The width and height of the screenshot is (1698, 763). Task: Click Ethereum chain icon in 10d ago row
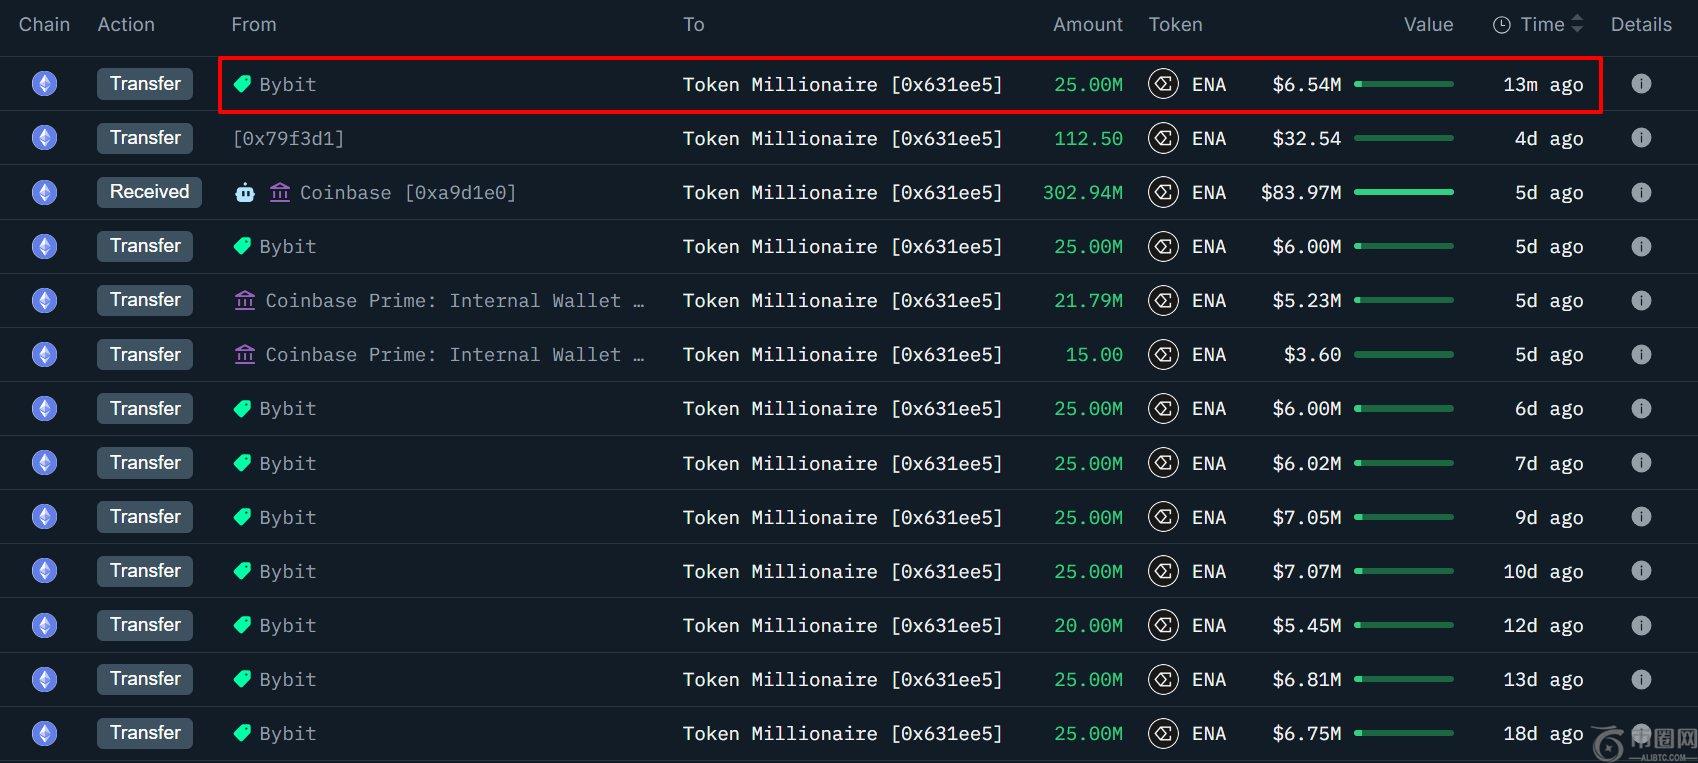click(x=44, y=571)
